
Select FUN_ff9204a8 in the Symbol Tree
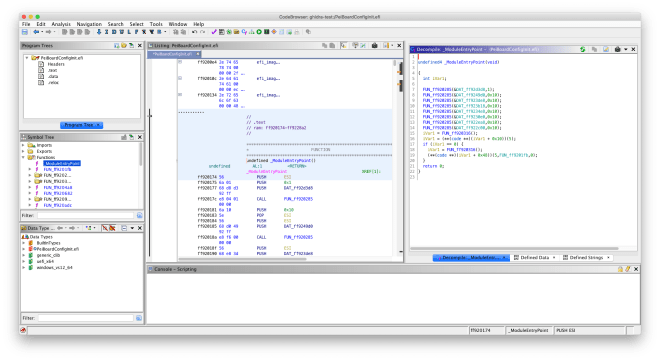tap(58, 187)
